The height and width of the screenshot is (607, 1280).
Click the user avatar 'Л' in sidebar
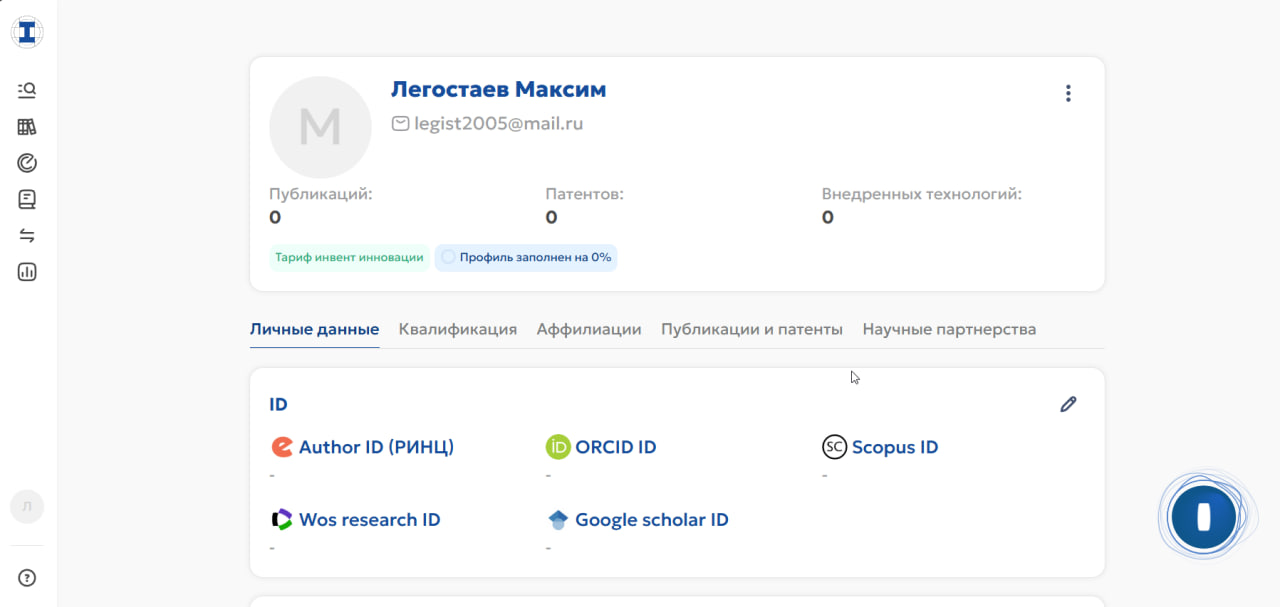pos(27,506)
